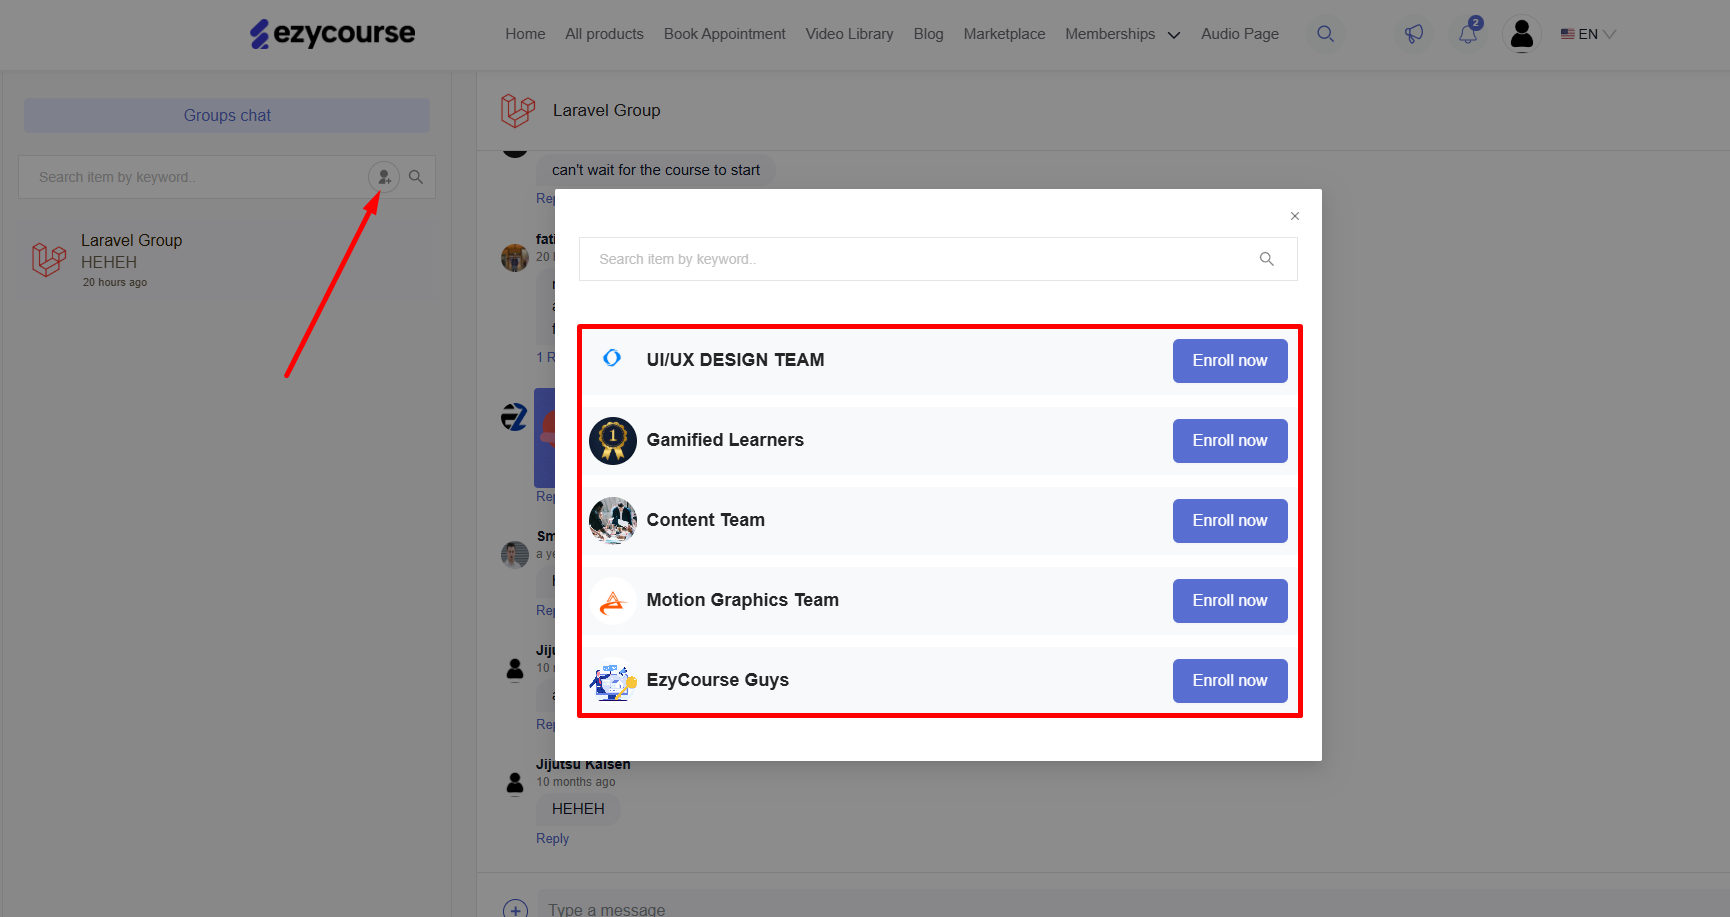Click the Motion Graphics Team icon
The image size is (1730, 917).
[613, 601]
